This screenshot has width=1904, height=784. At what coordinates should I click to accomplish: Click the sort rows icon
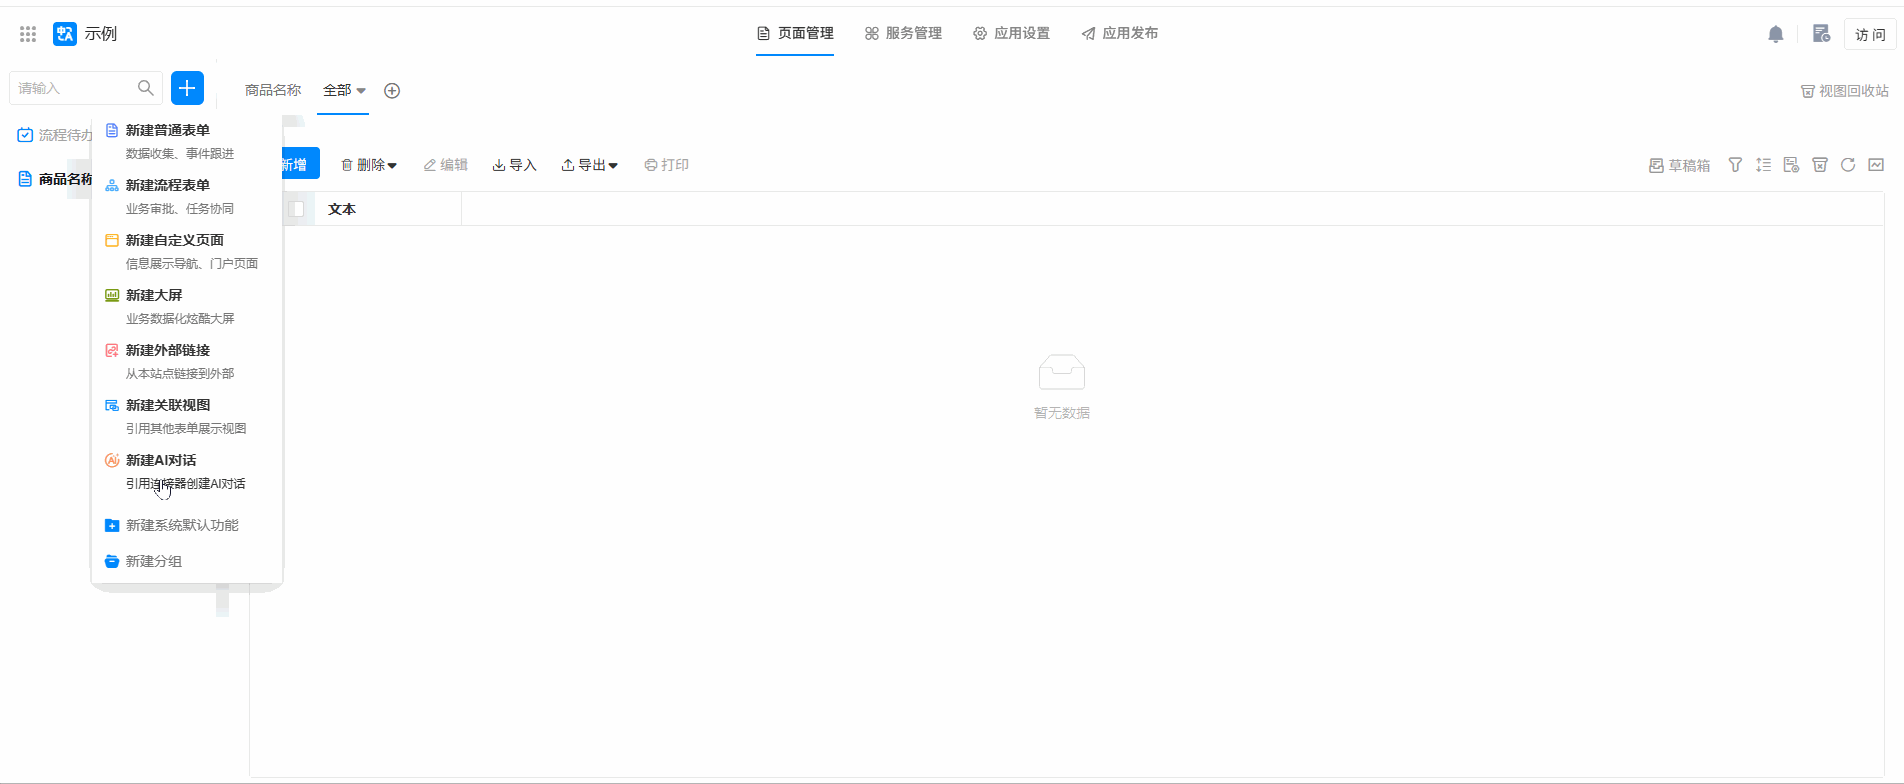pos(1763,165)
